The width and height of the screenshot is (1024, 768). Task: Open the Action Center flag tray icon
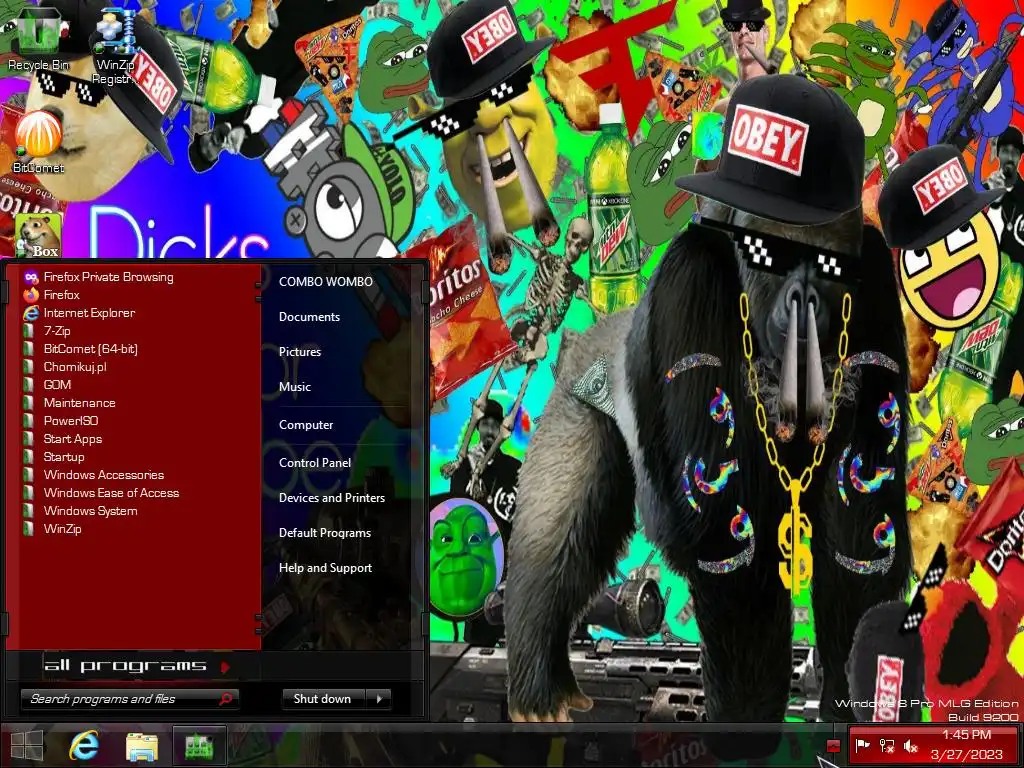click(x=862, y=745)
